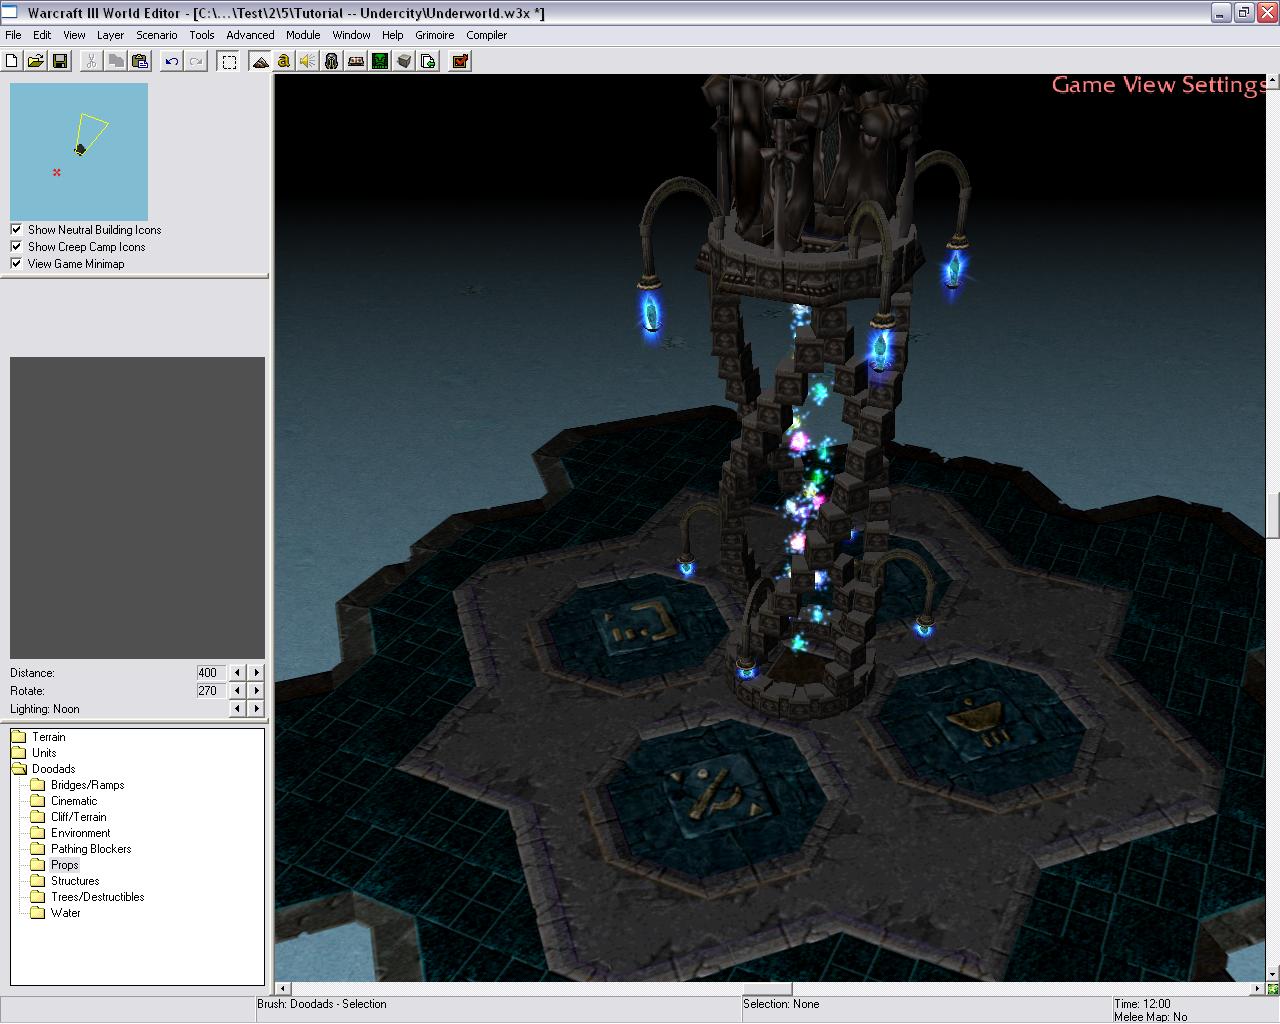The image size is (1280, 1024).
Task: Select the Structures doodad category
Action: tap(76, 881)
